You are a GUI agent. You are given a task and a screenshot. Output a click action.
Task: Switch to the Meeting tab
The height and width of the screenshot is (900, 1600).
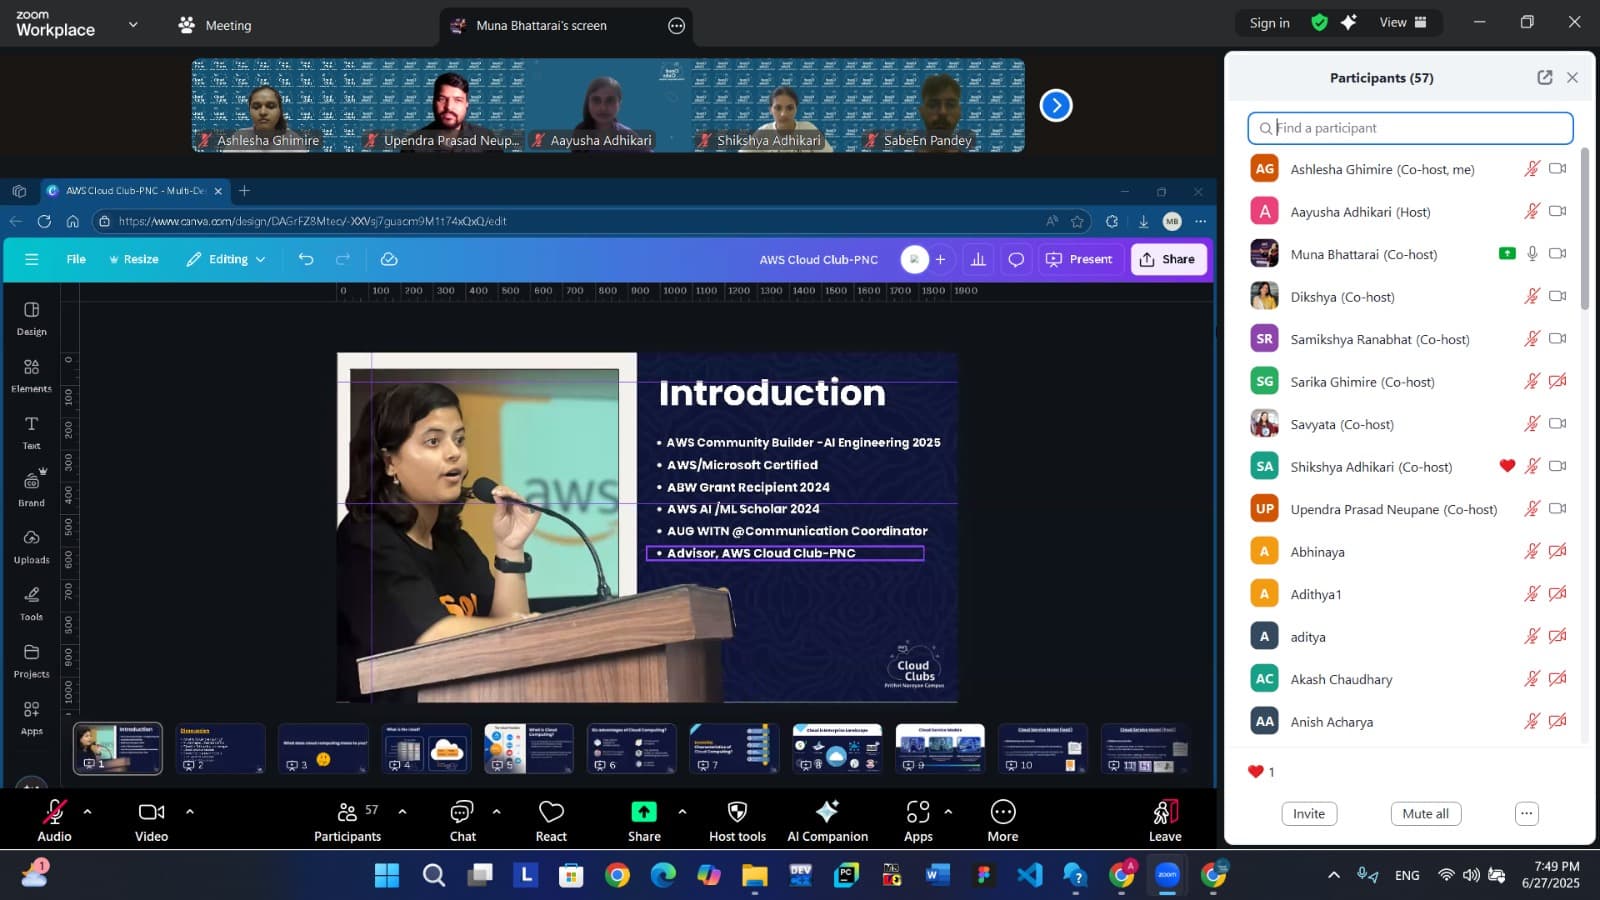point(215,25)
